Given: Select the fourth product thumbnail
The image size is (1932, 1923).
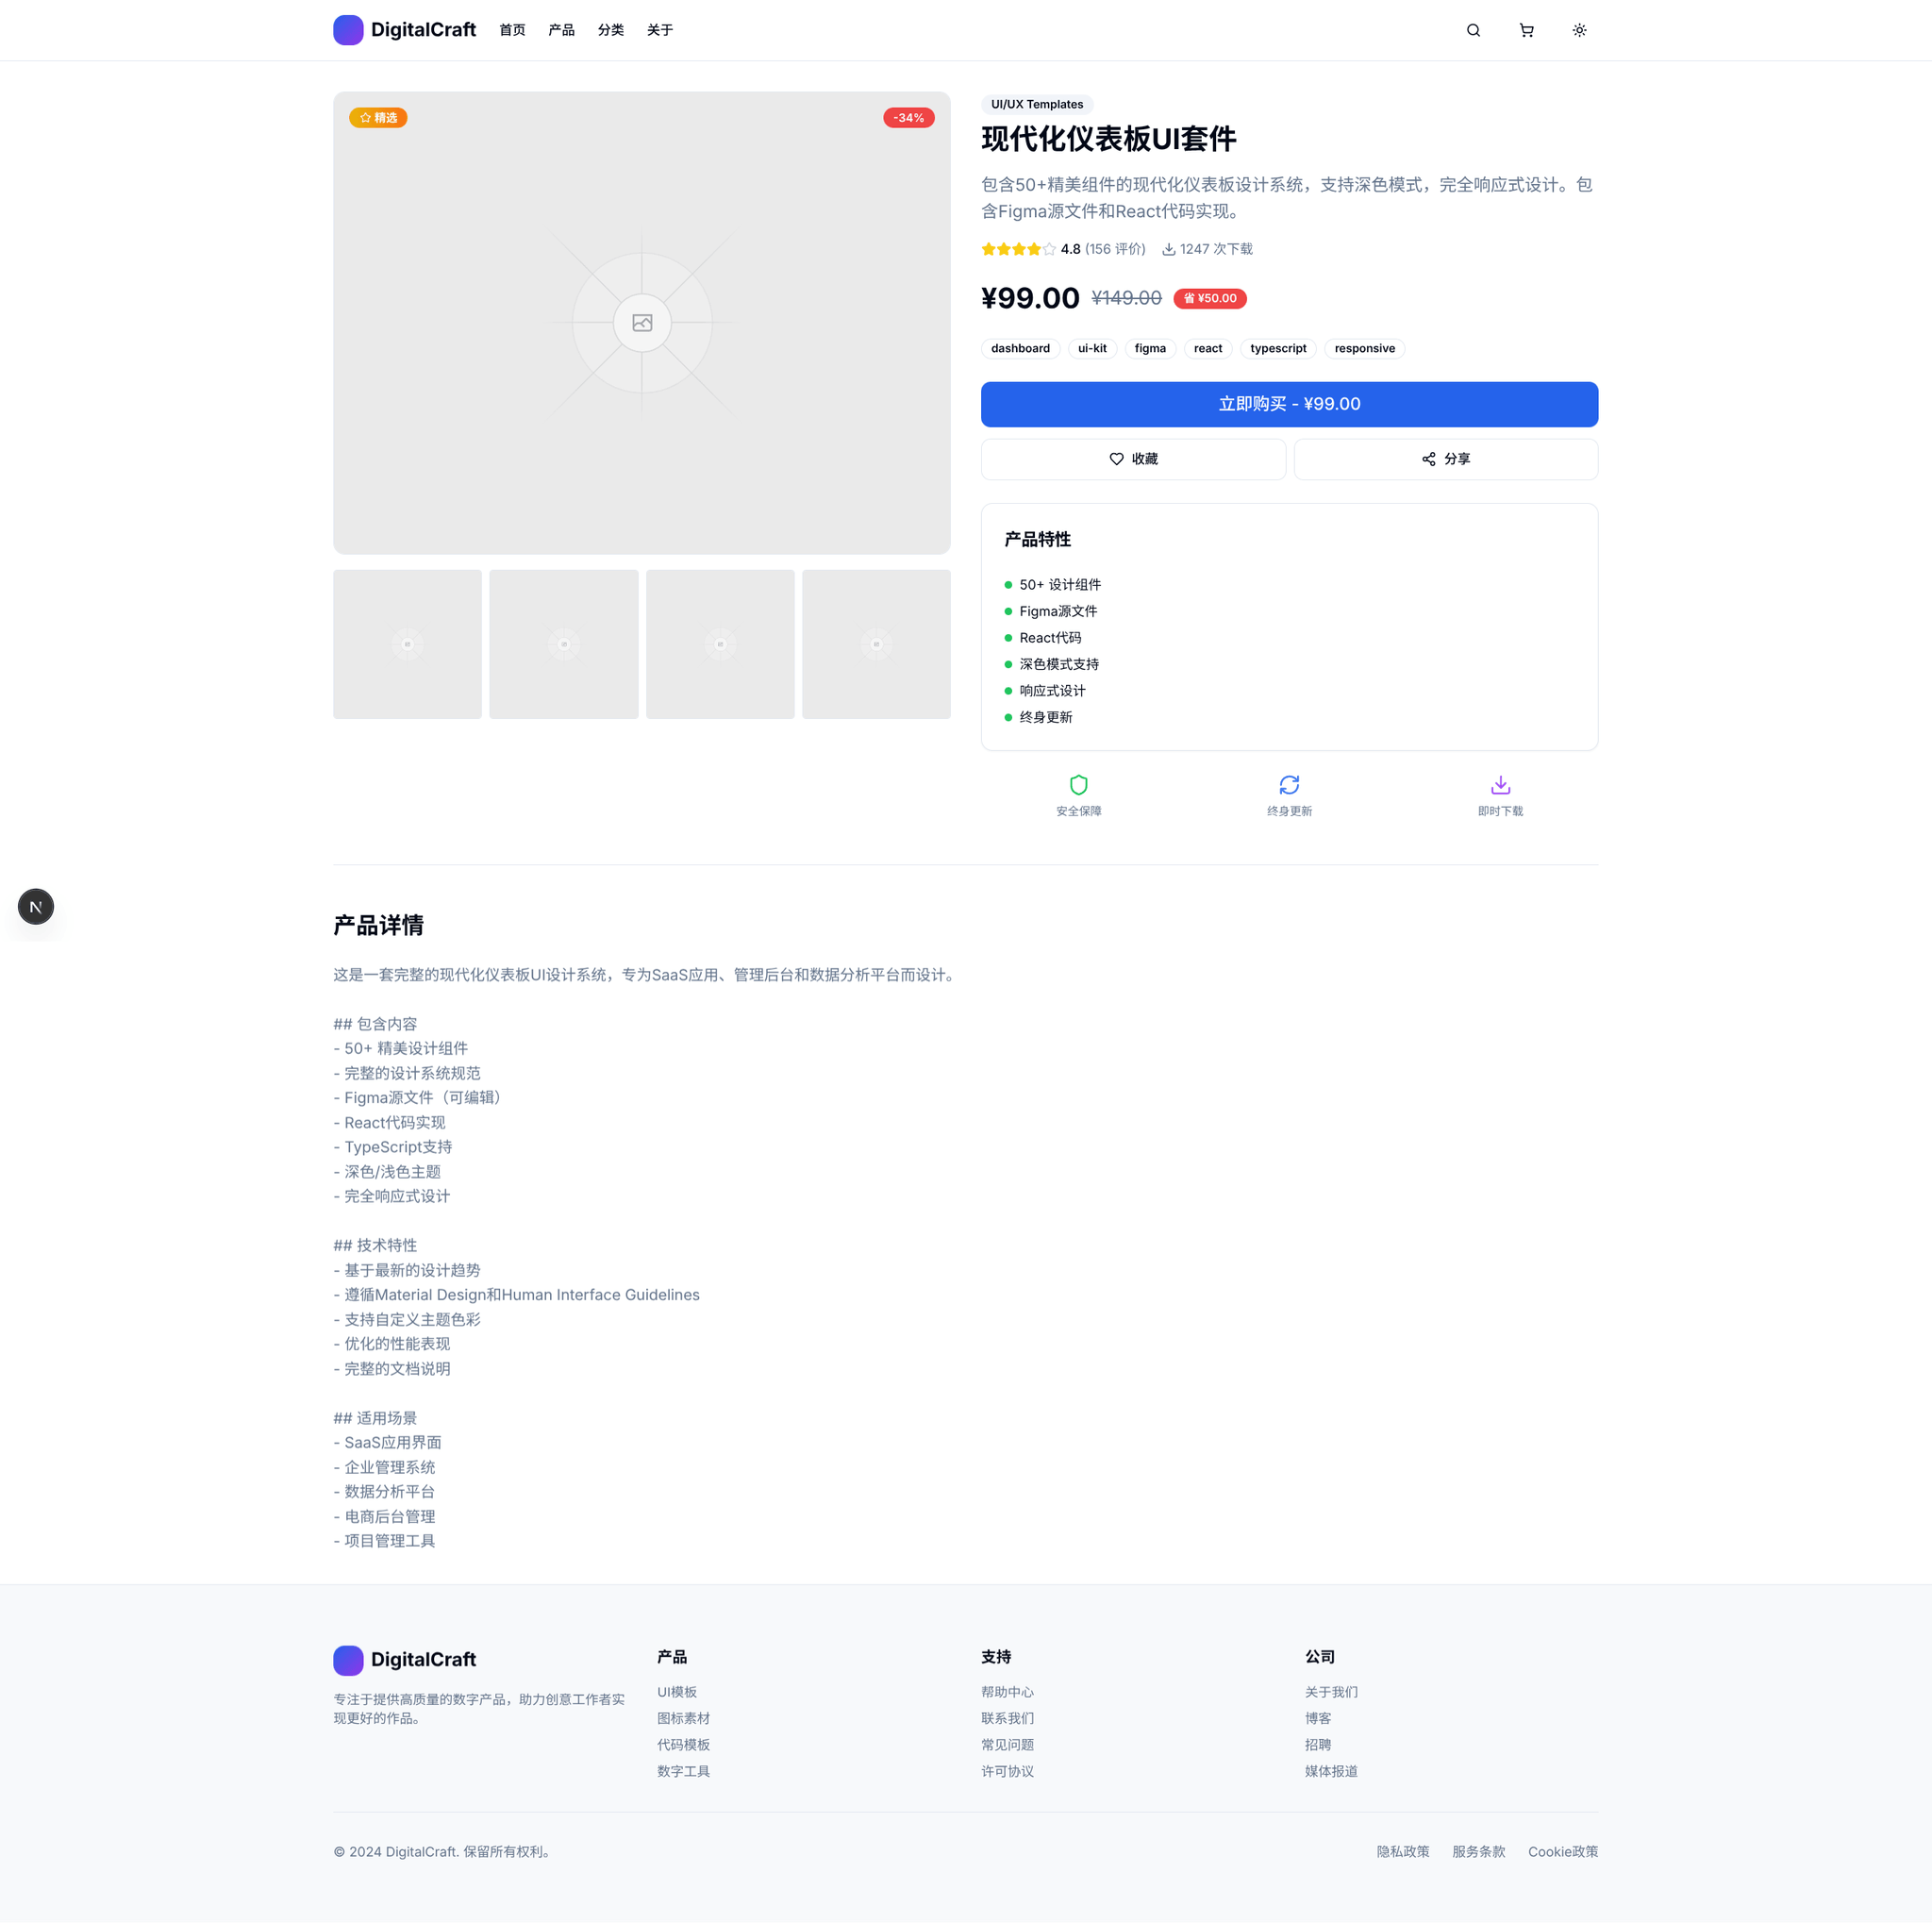Looking at the screenshot, I should coord(876,644).
